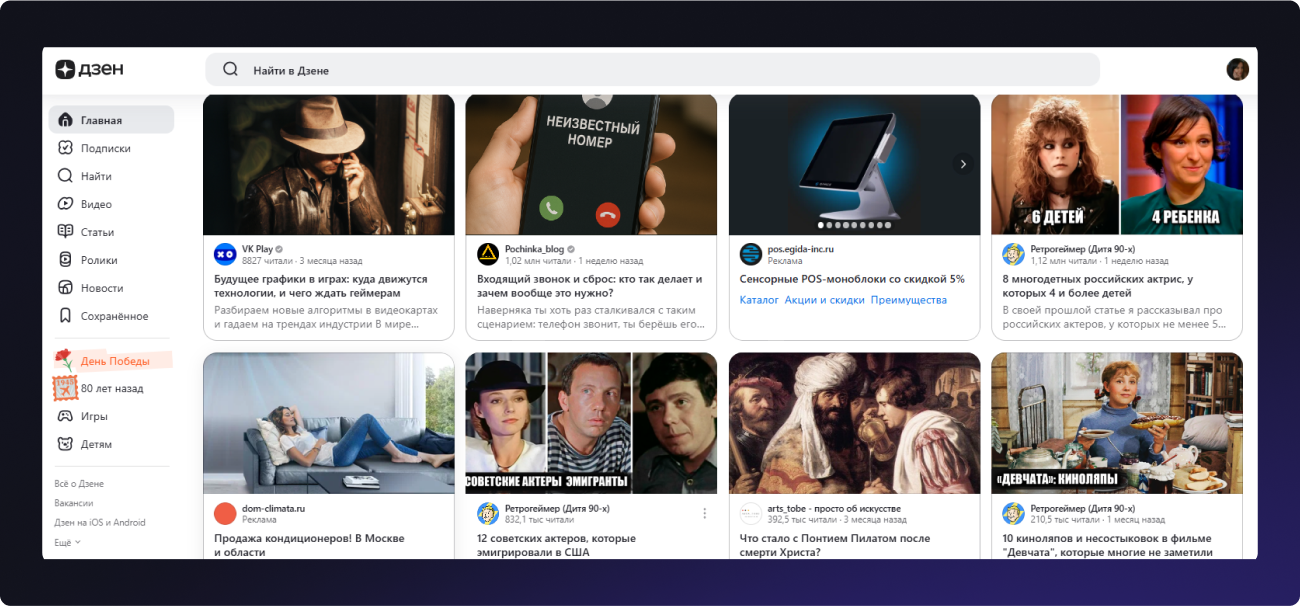This screenshot has width=1300, height=606.
Task: Click the Dzen logo icon
Action: click(65, 69)
